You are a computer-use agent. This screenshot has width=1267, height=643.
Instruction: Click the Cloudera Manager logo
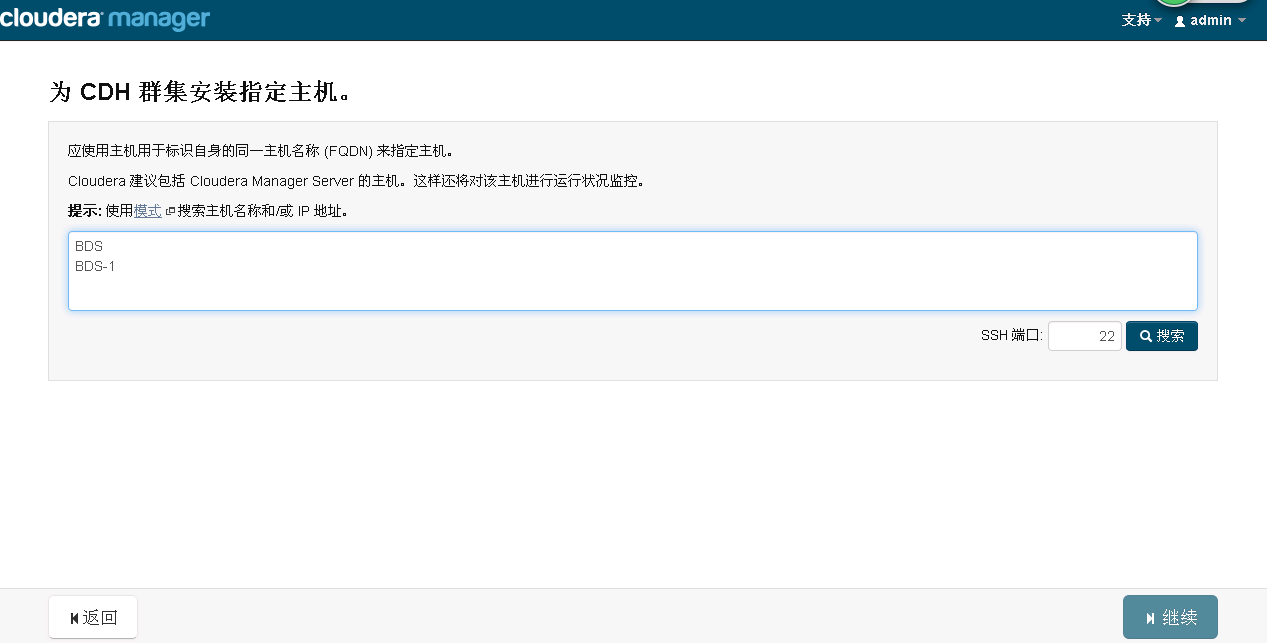tap(105, 18)
